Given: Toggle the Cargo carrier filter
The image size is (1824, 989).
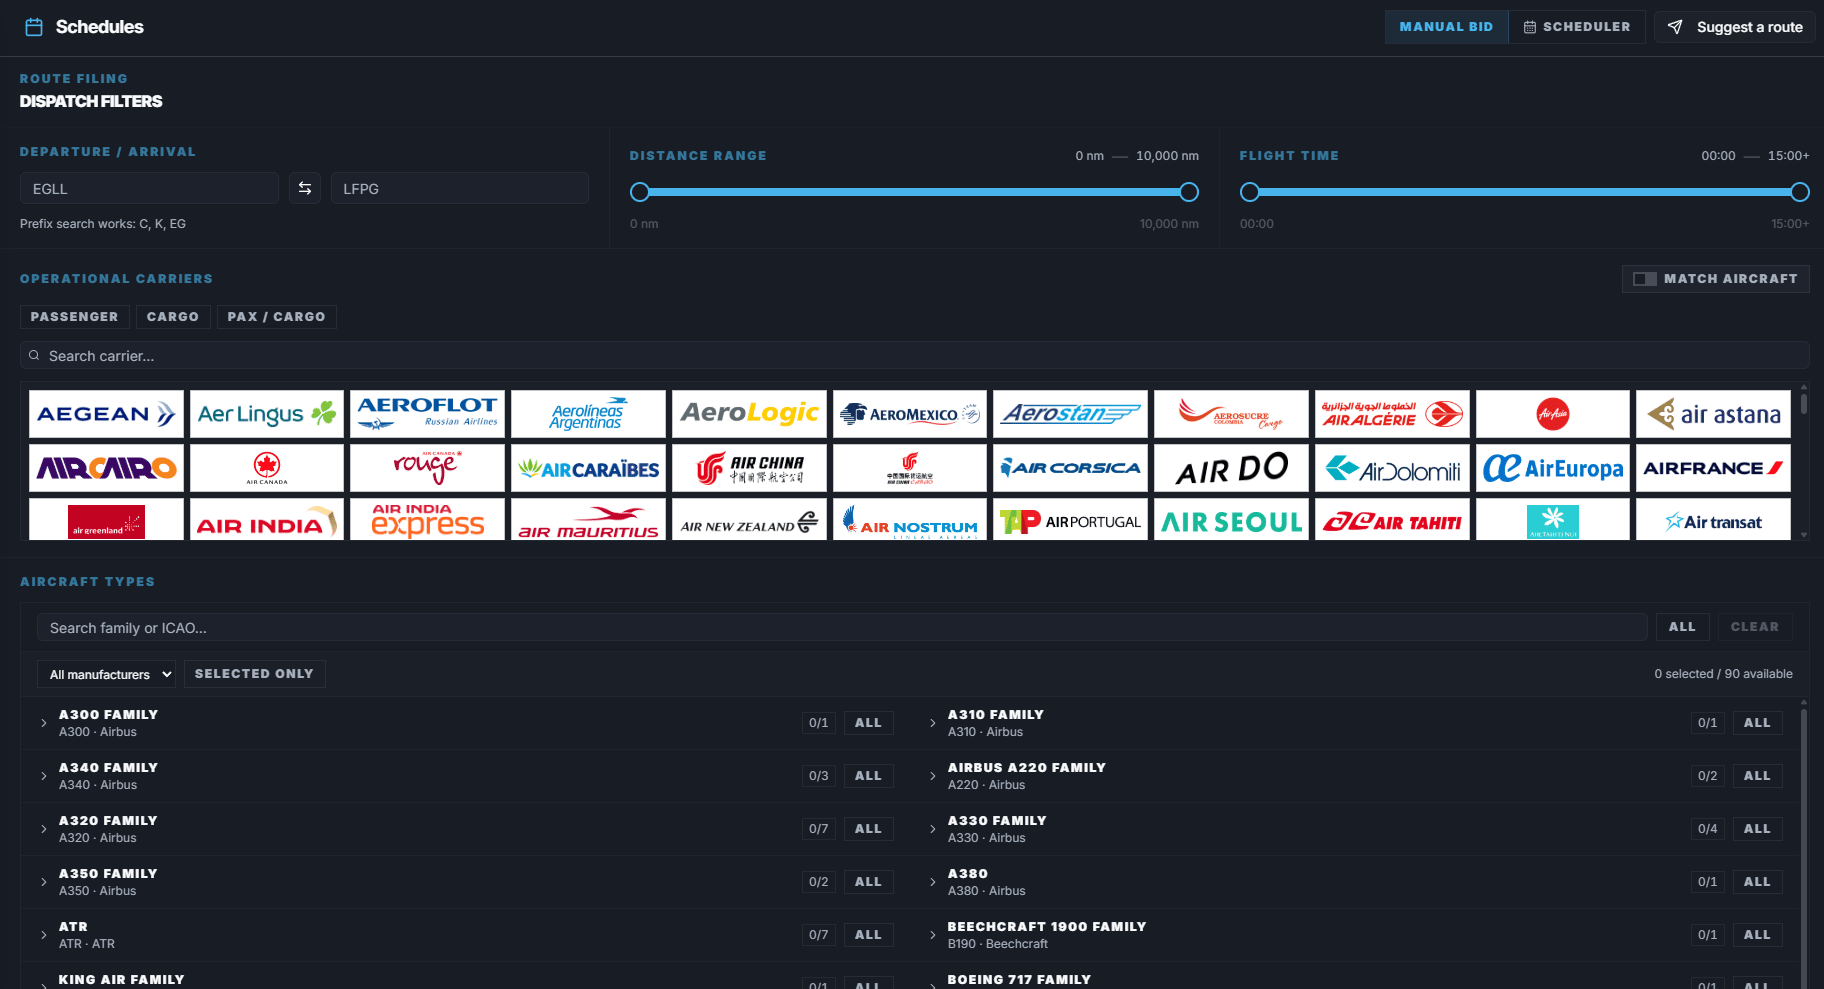Looking at the screenshot, I should tap(173, 317).
